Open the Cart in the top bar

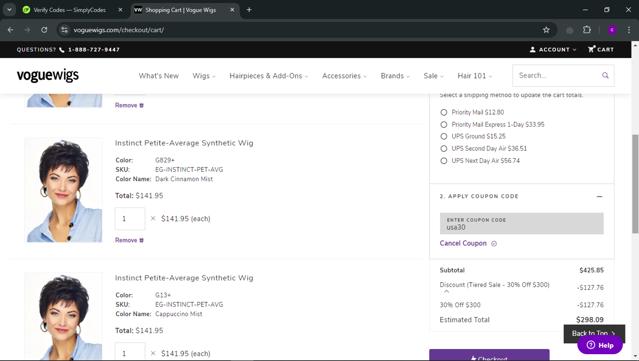pyautogui.click(x=601, y=50)
